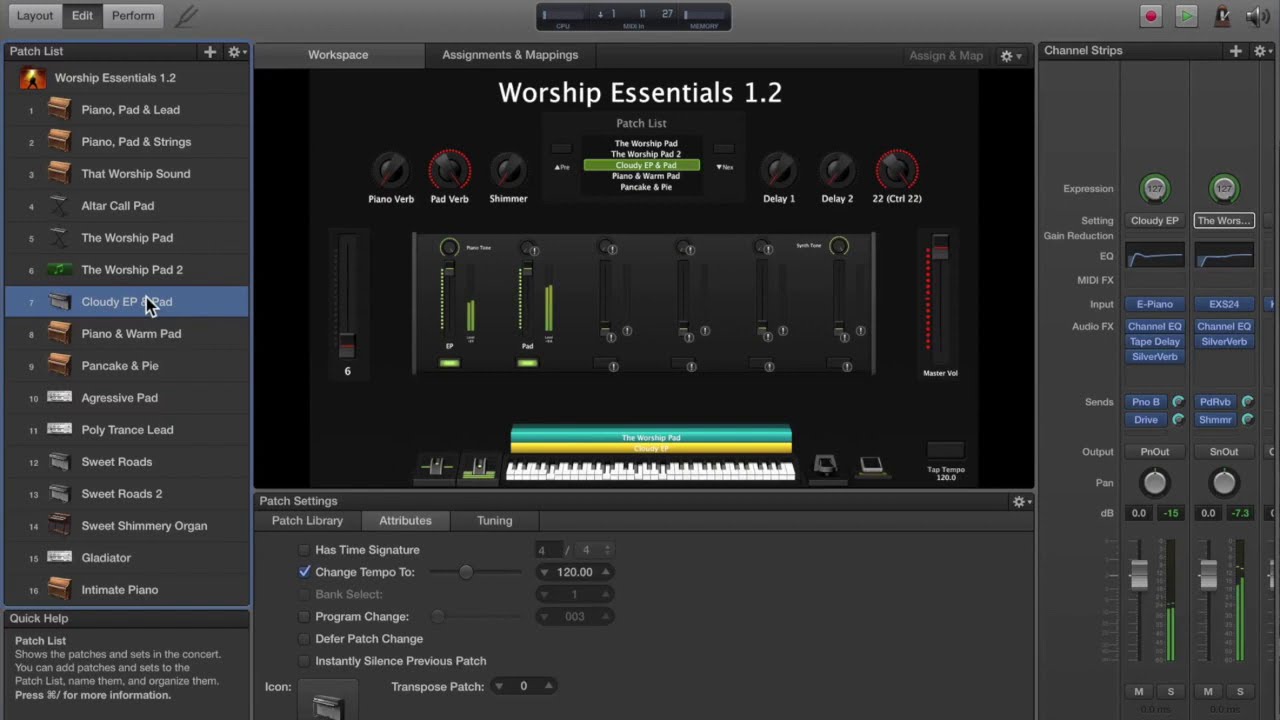Click the Piano Verb knob
Viewport: 1280px width, 720px height.
click(390, 169)
